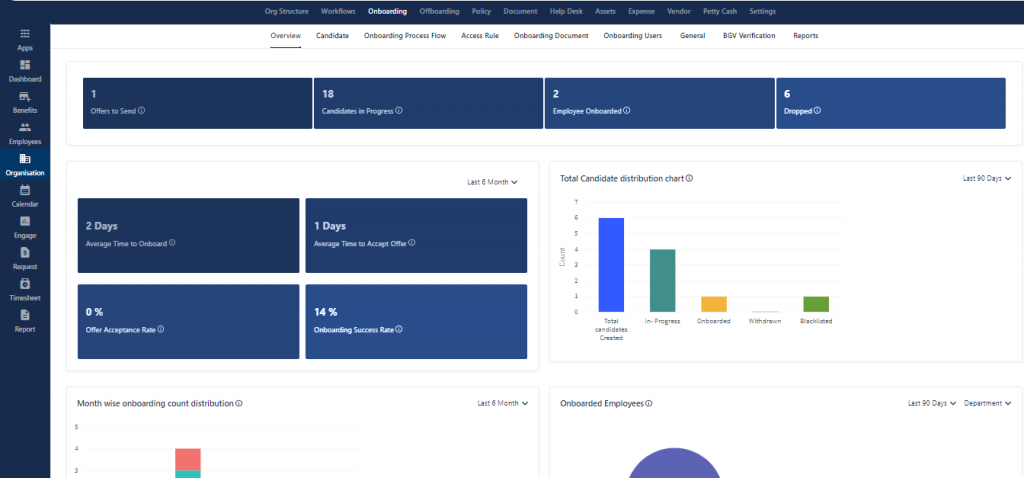The width and height of the screenshot is (1024, 478).
Task: Open Org Structure in top menu
Action: pos(287,12)
